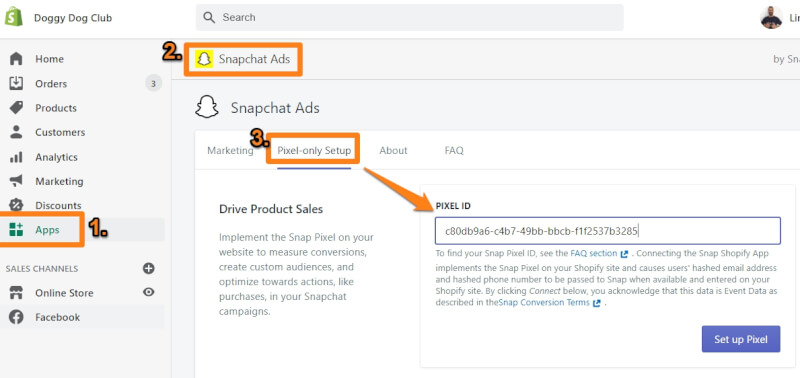The height and width of the screenshot is (378, 800).
Task: Focus the top Search bar
Action: (x=409, y=17)
